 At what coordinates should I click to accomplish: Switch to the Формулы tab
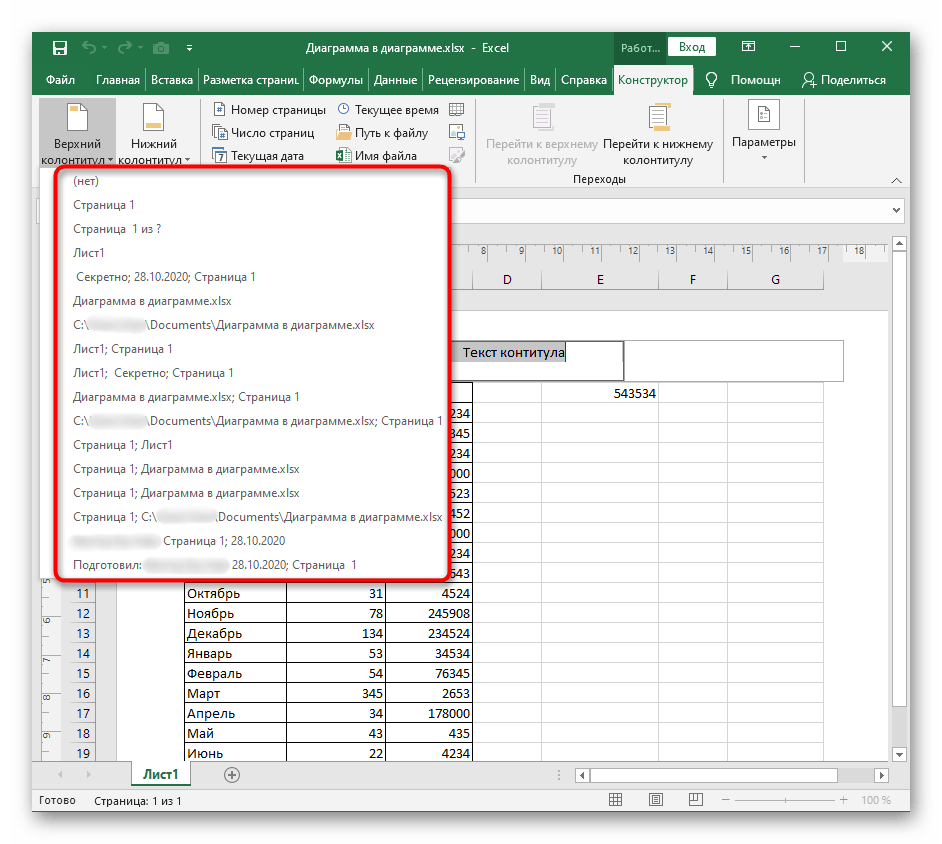click(x=335, y=80)
